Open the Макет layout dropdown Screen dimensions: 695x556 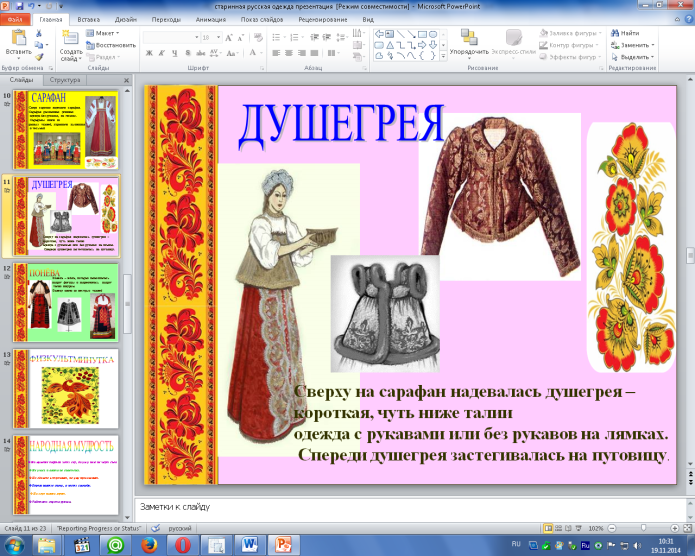tap(102, 33)
